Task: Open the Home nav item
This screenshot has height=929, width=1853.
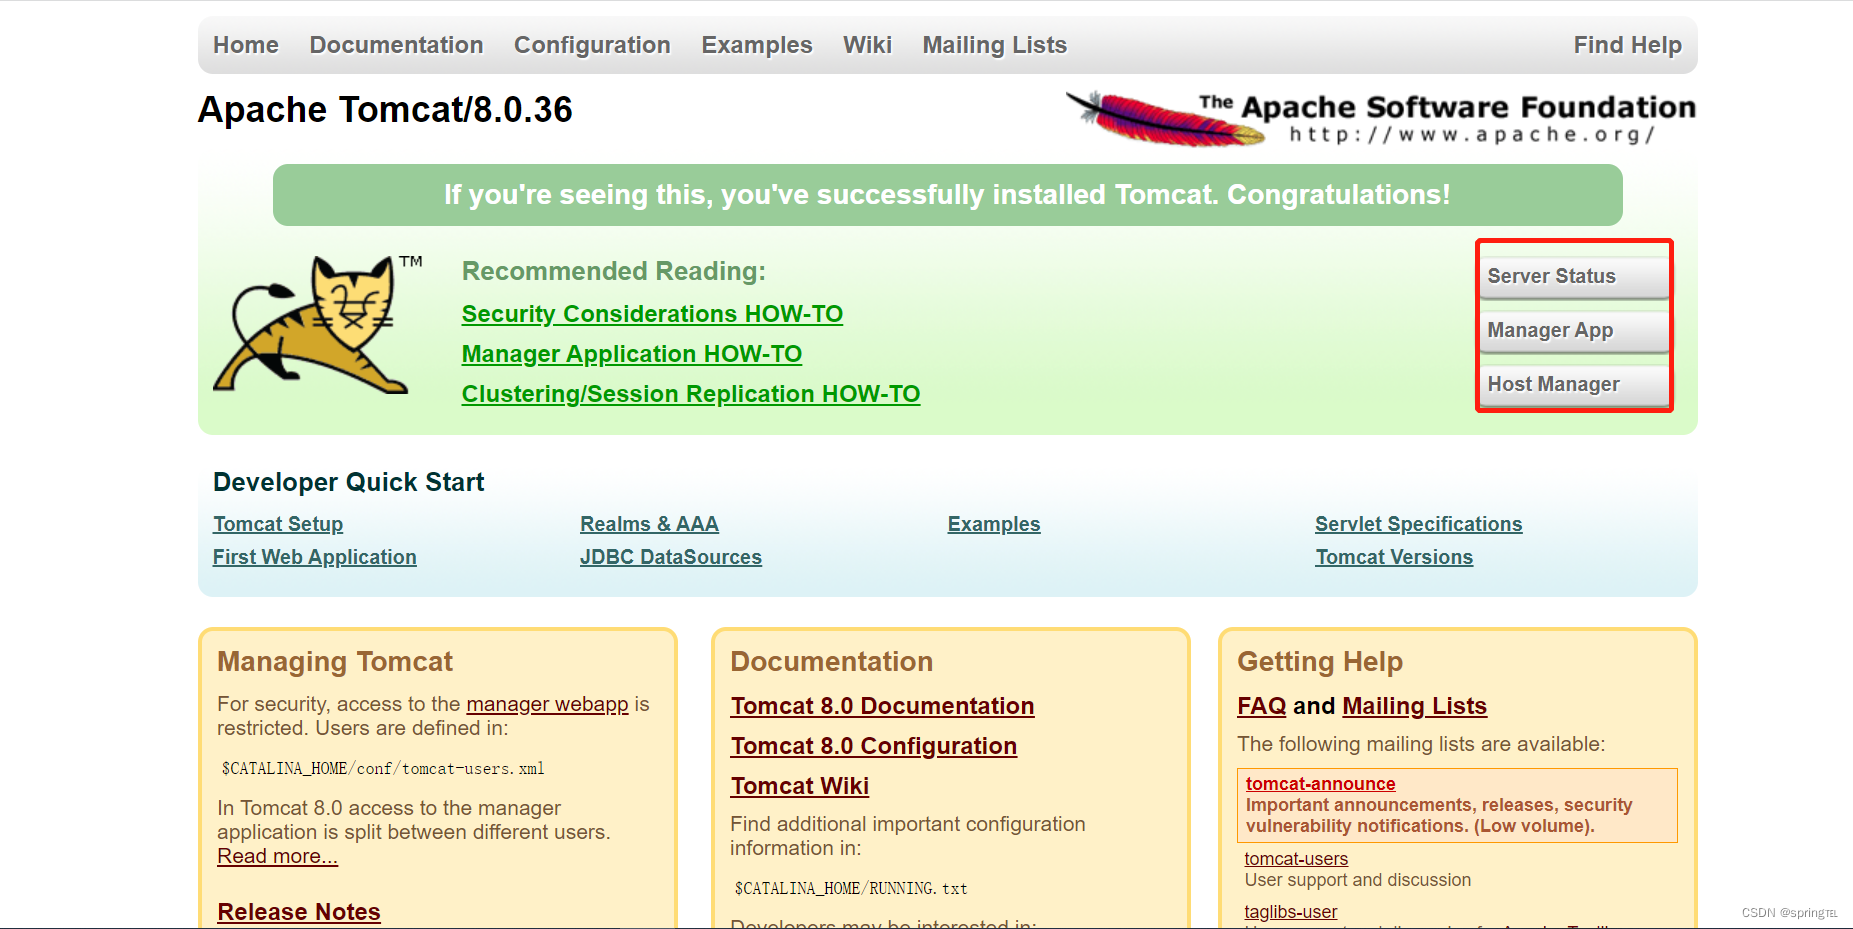Action: 246,45
